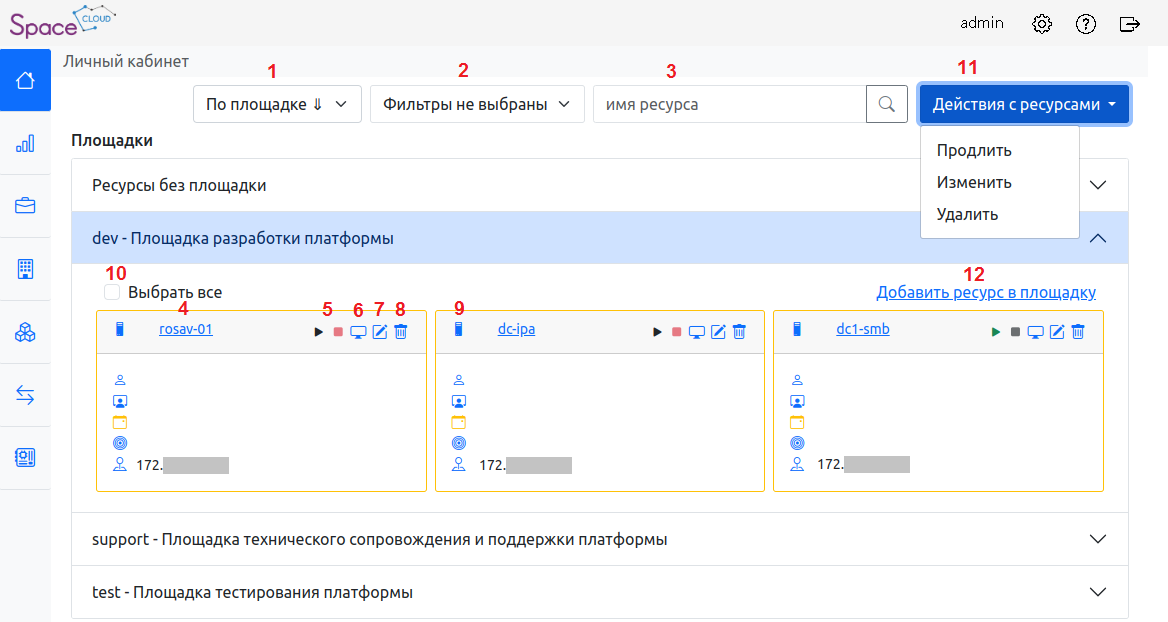Open the home dashboard sidebar icon
Screen dimensions: 1168x622
25,80
